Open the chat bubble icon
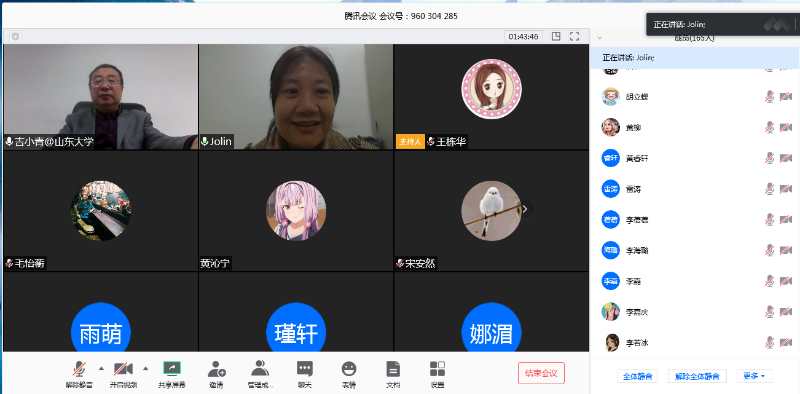This screenshot has width=800, height=394. point(305,369)
